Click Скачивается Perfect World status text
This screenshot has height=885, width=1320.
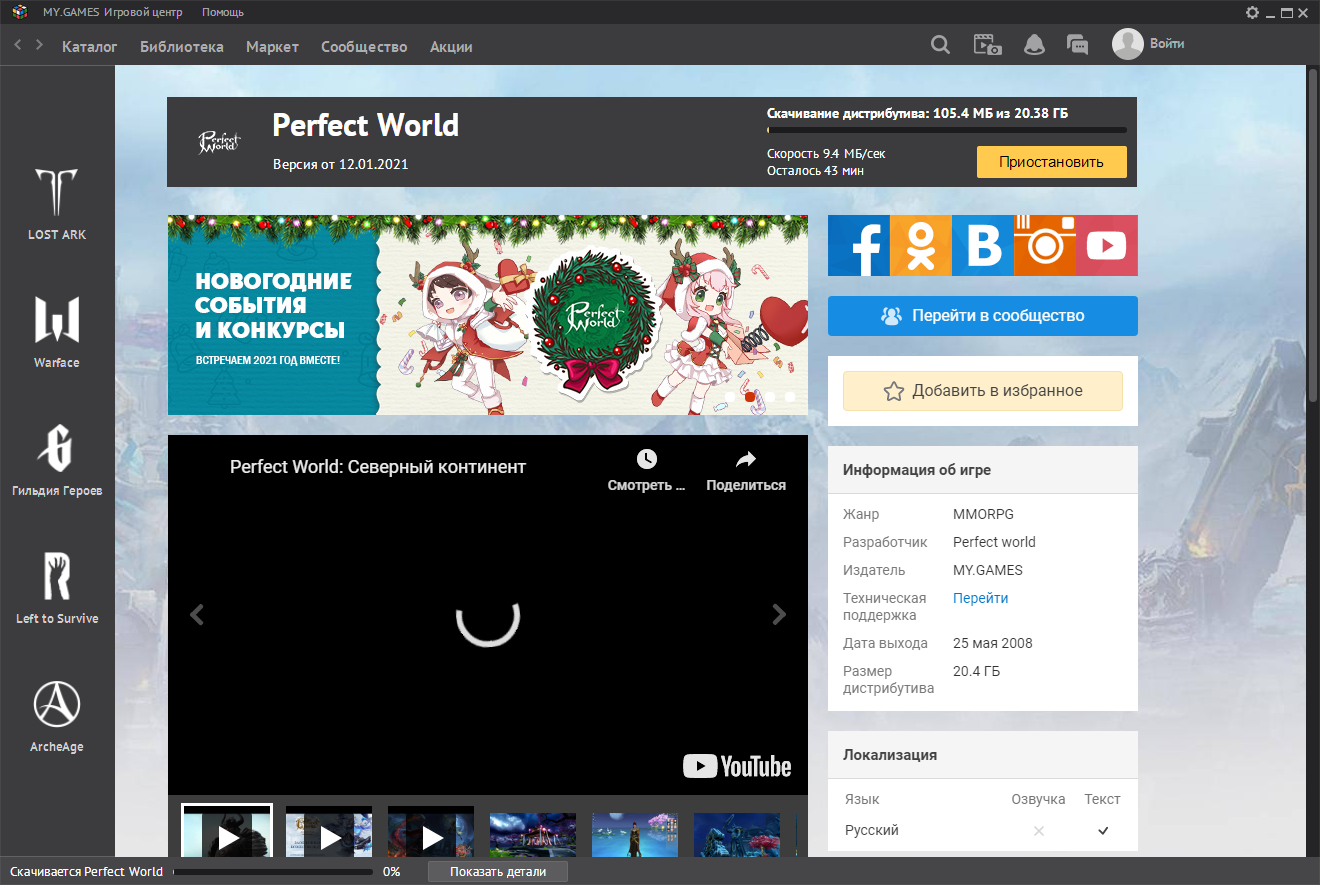(87, 871)
